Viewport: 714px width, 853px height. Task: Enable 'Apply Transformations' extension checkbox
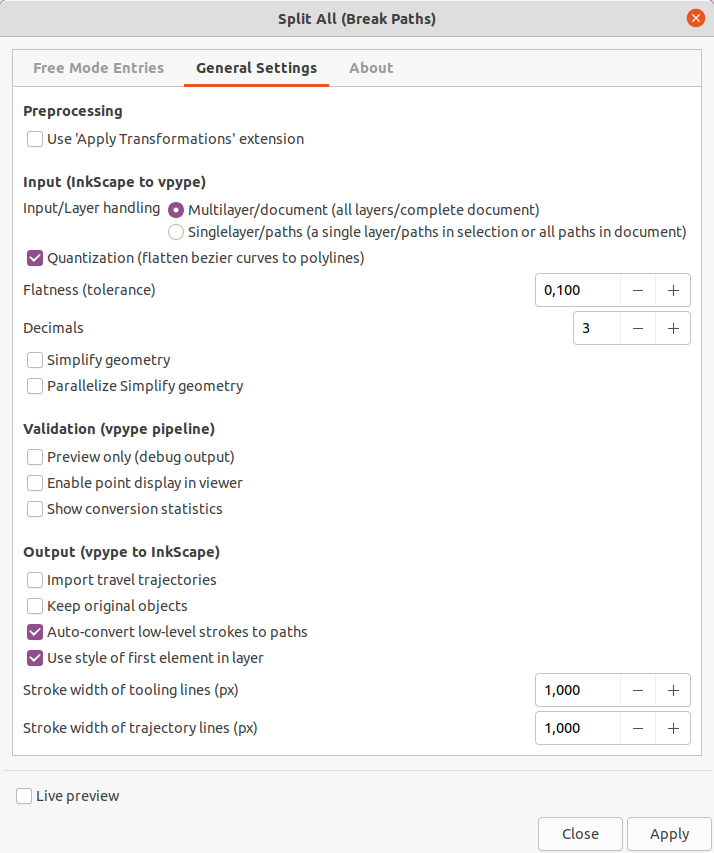click(35, 139)
